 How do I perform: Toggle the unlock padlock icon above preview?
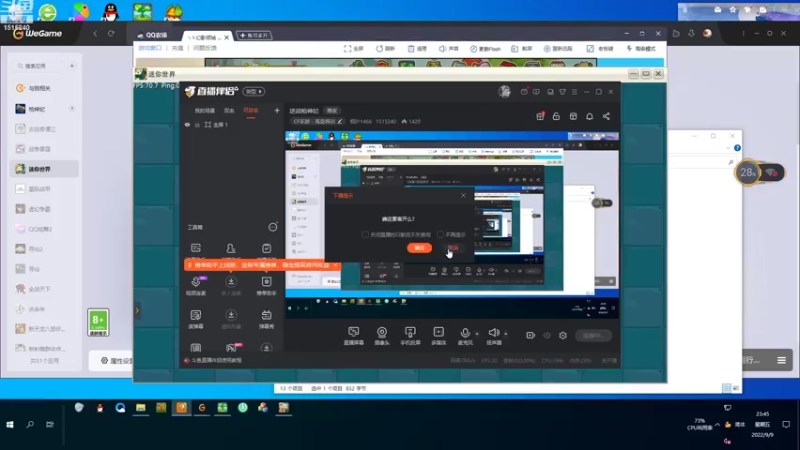(x=556, y=116)
